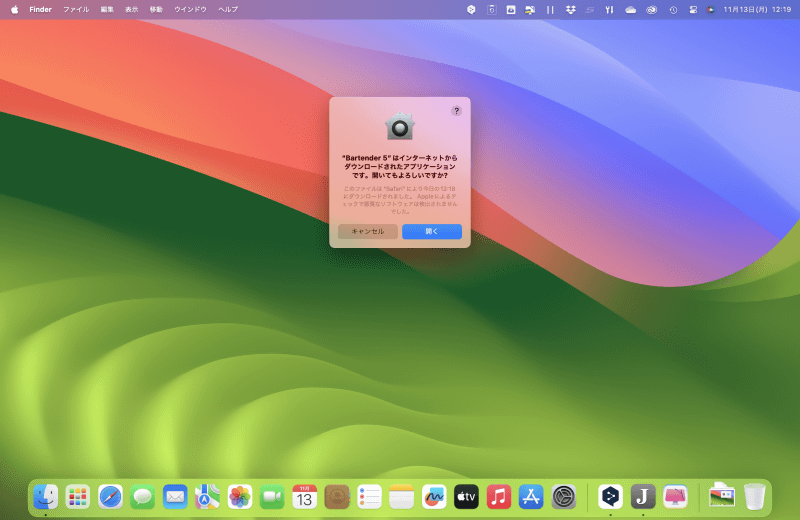Open the ヘルプ menu

click(228, 9)
